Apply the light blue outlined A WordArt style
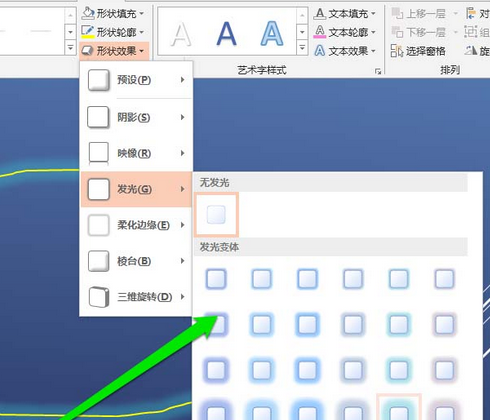 point(272,33)
